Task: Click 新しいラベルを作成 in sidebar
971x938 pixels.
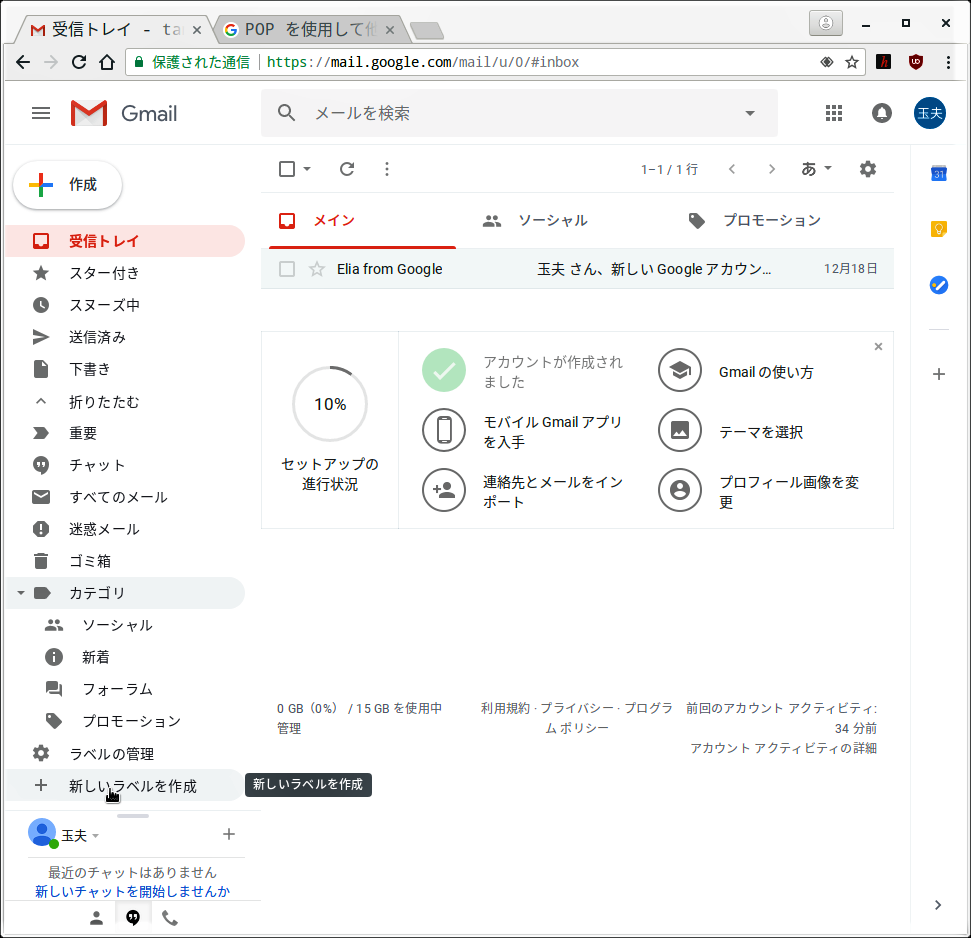Action: [125, 786]
